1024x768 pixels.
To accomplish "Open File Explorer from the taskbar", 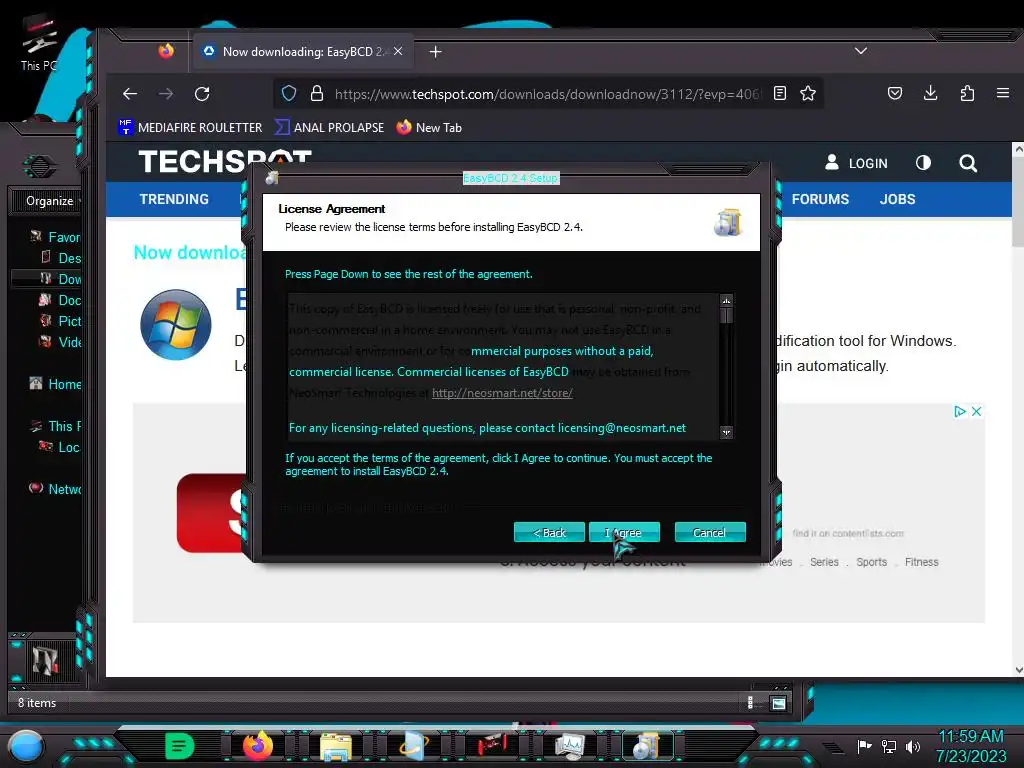I will (336, 746).
